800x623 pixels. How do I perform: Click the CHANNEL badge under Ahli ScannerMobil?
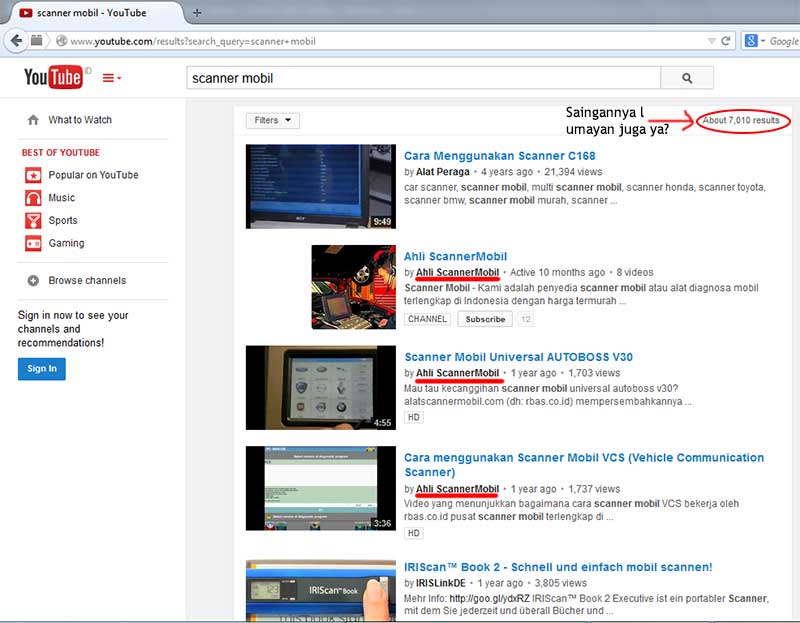pyautogui.click(x=427, y=319)
